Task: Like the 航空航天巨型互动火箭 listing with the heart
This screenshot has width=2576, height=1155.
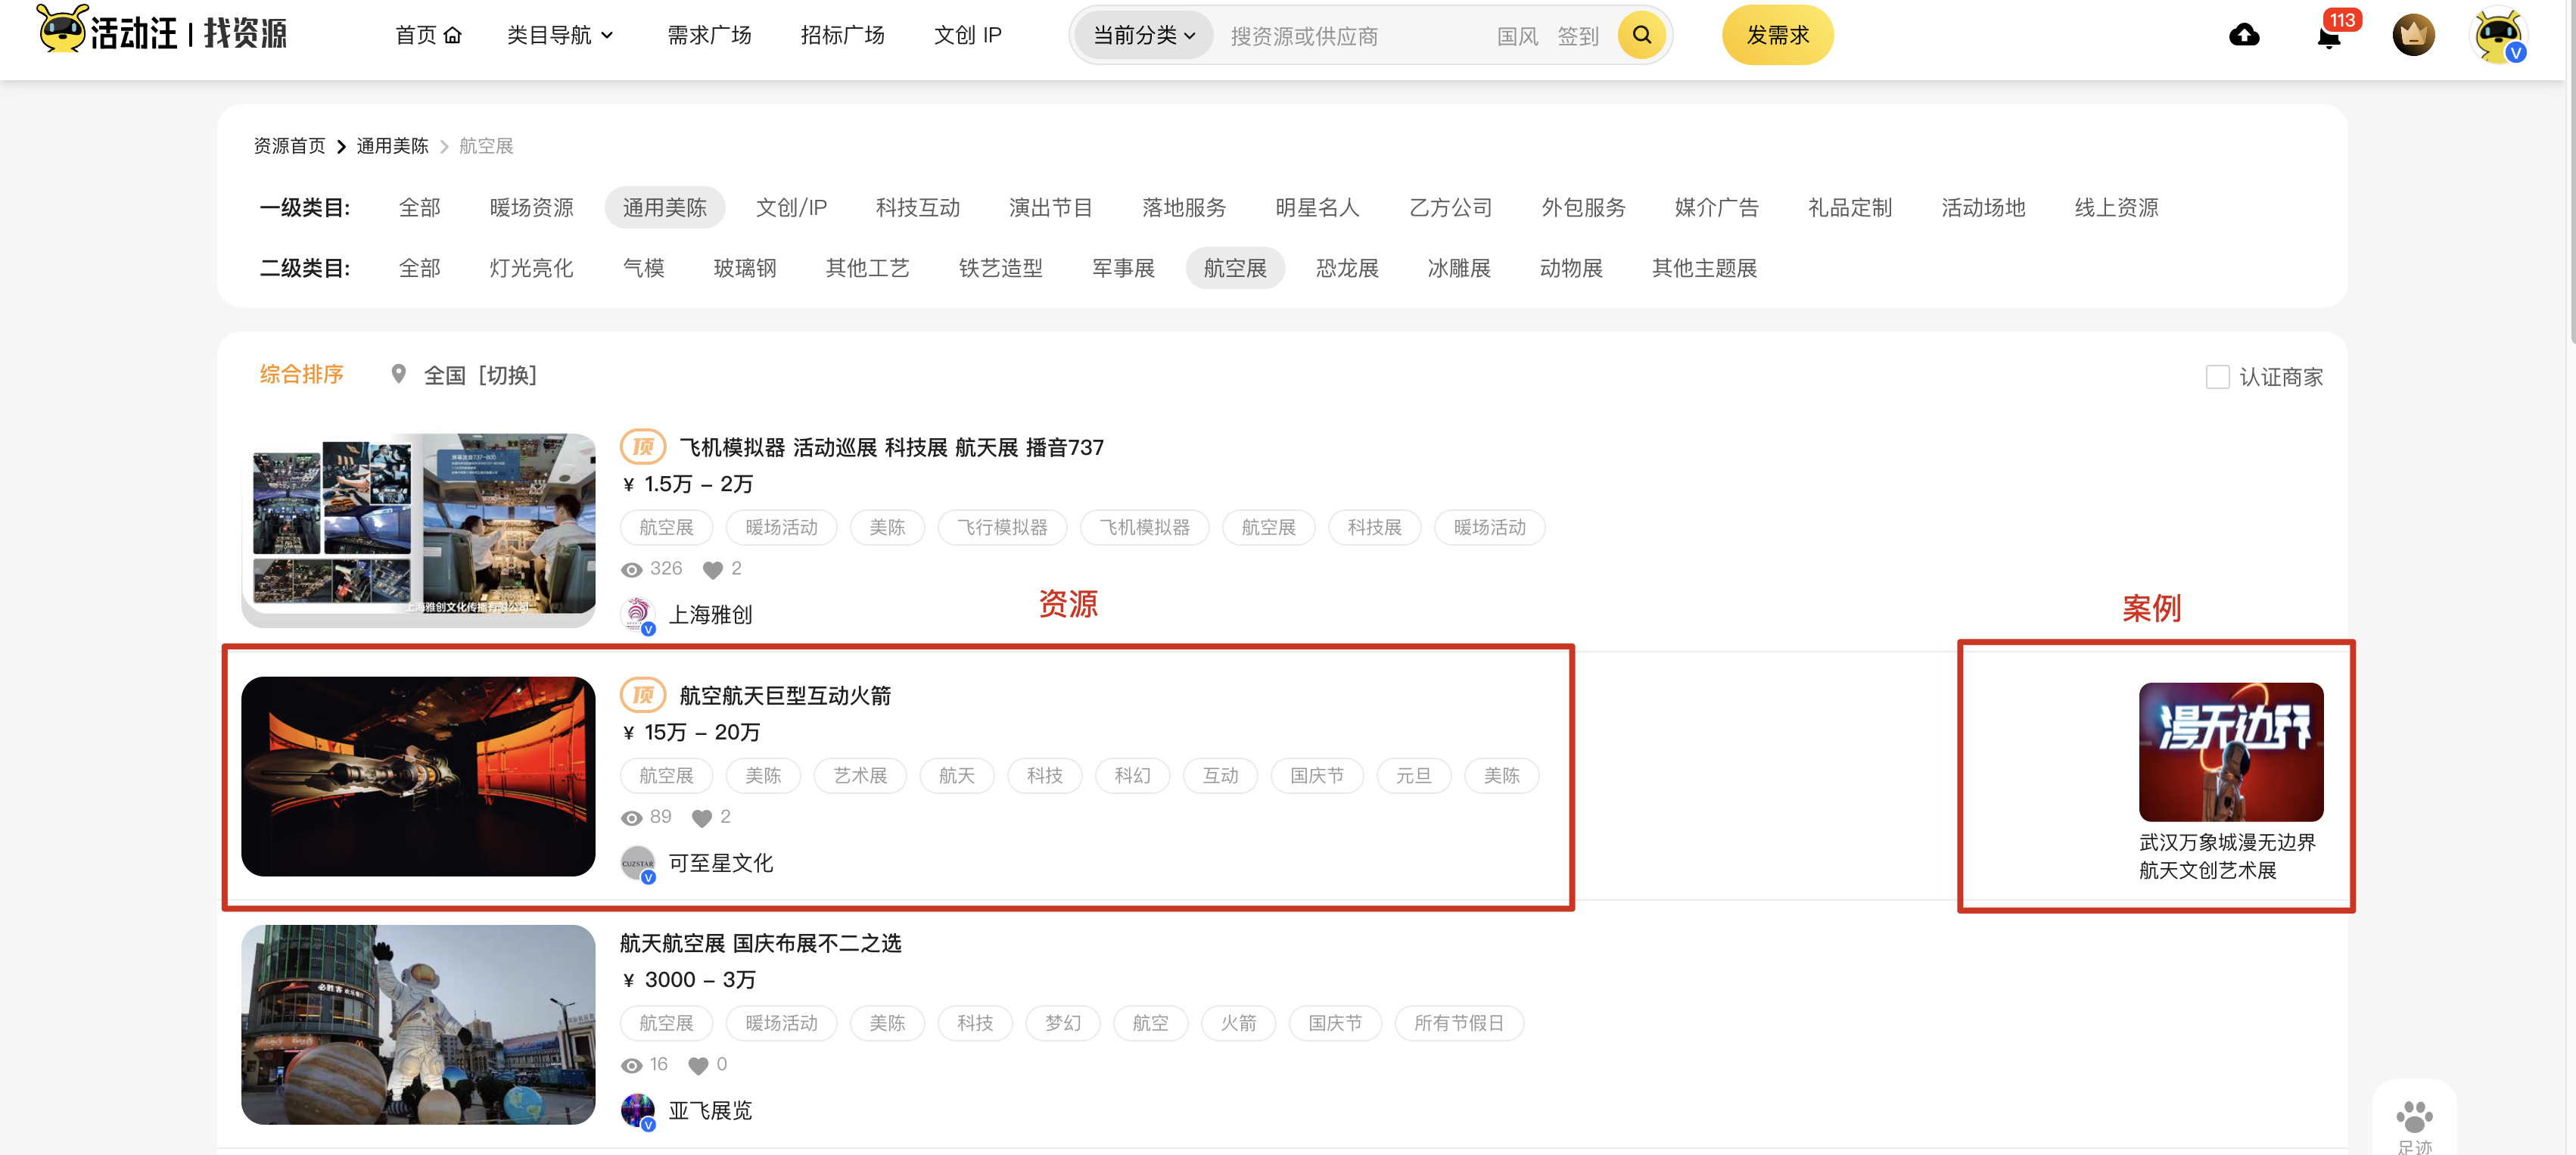Action: pos(701,818)
